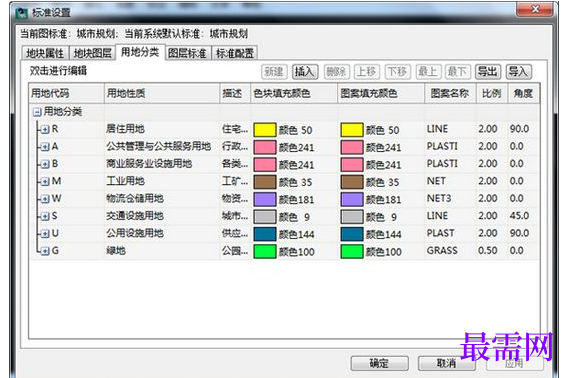Click the app icon in the title bar
The width and height of the screenshot is (572, 378).
(22, 13)
